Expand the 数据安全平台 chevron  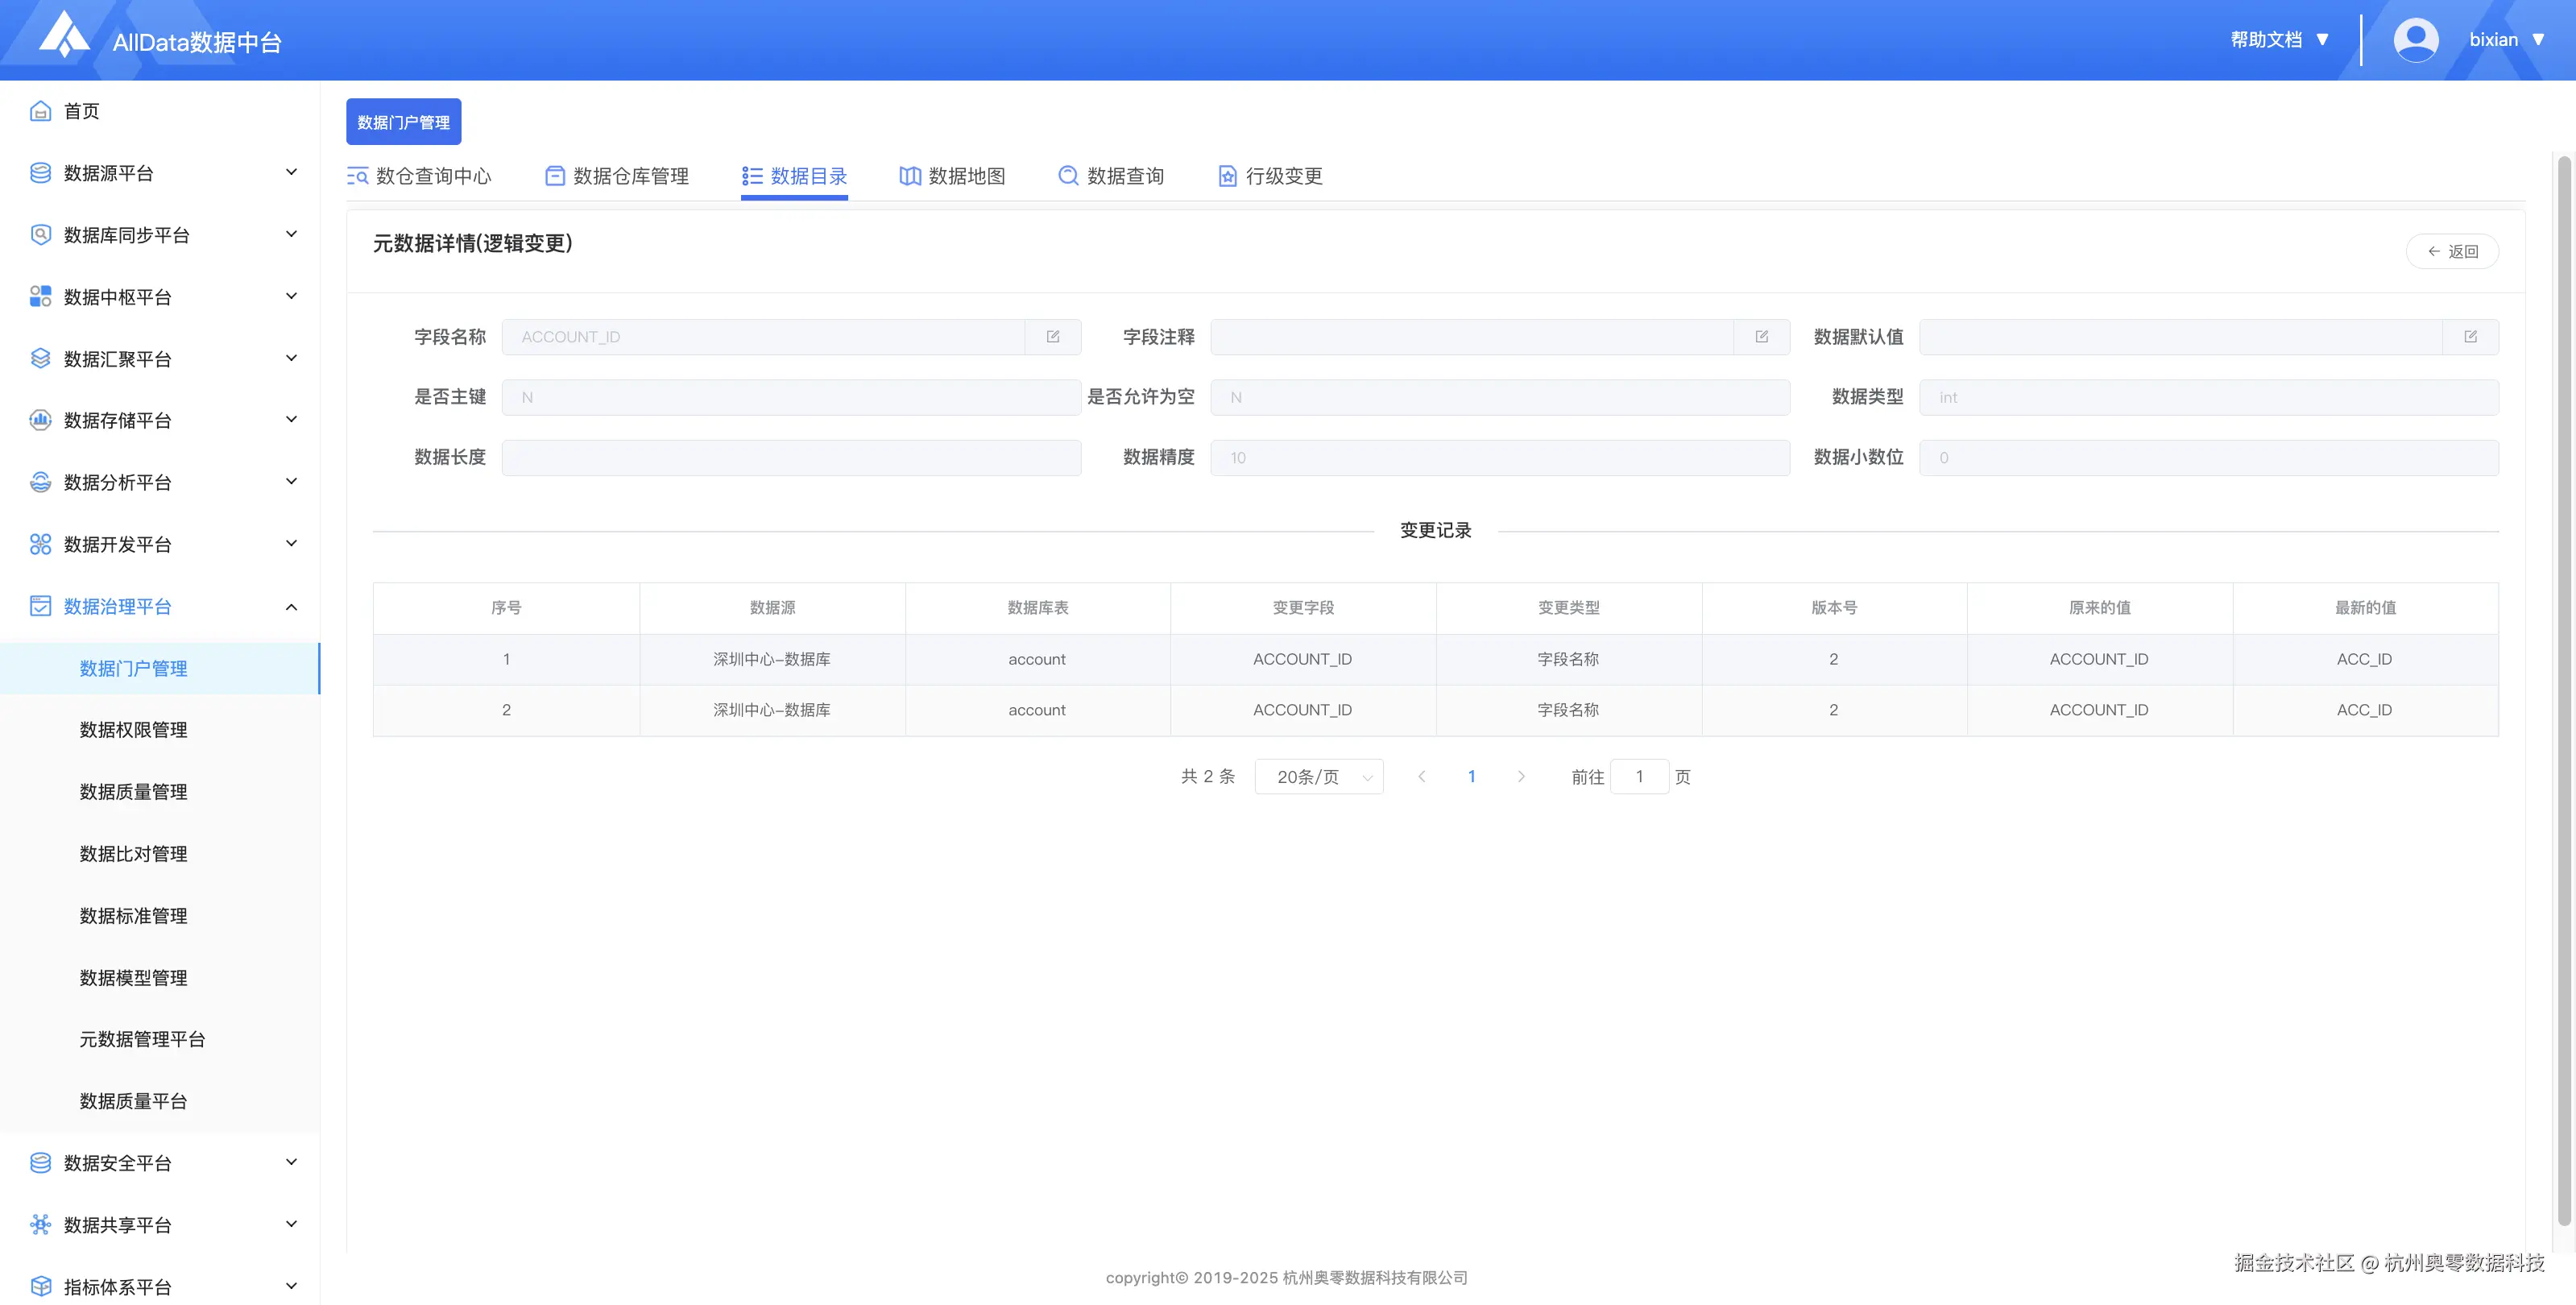[x=292, y=1163]
